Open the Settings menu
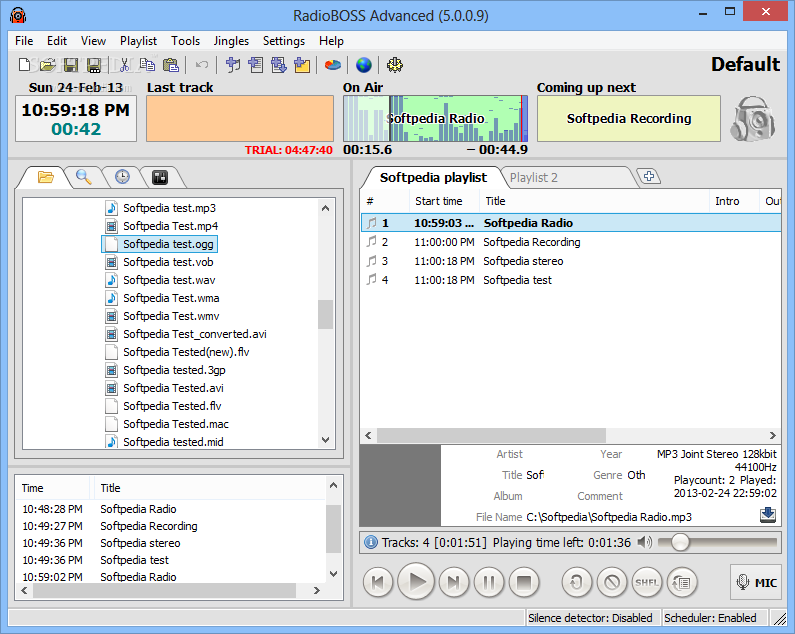This screenshot has height=634, width=795. point(284,41)
